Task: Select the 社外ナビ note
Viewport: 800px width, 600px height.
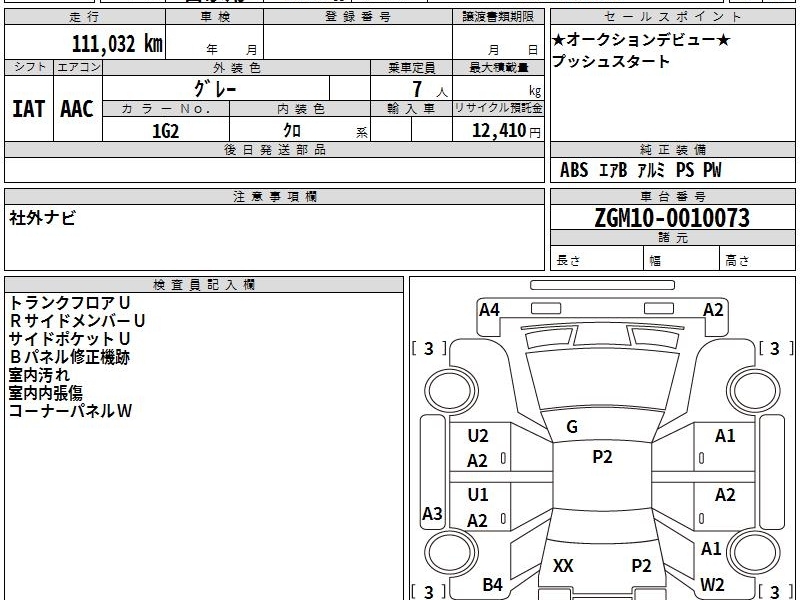Action: (x=43, y=218)
